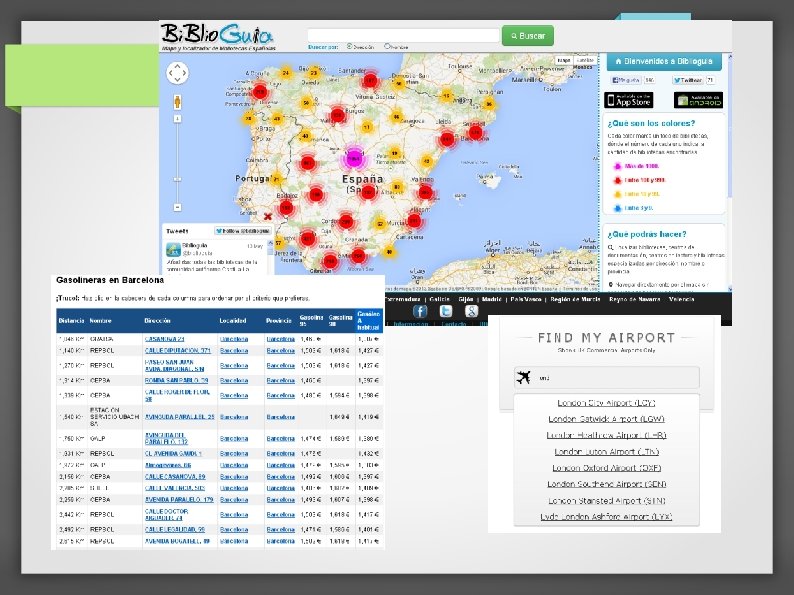Select the Dirección search radio button

349,46
